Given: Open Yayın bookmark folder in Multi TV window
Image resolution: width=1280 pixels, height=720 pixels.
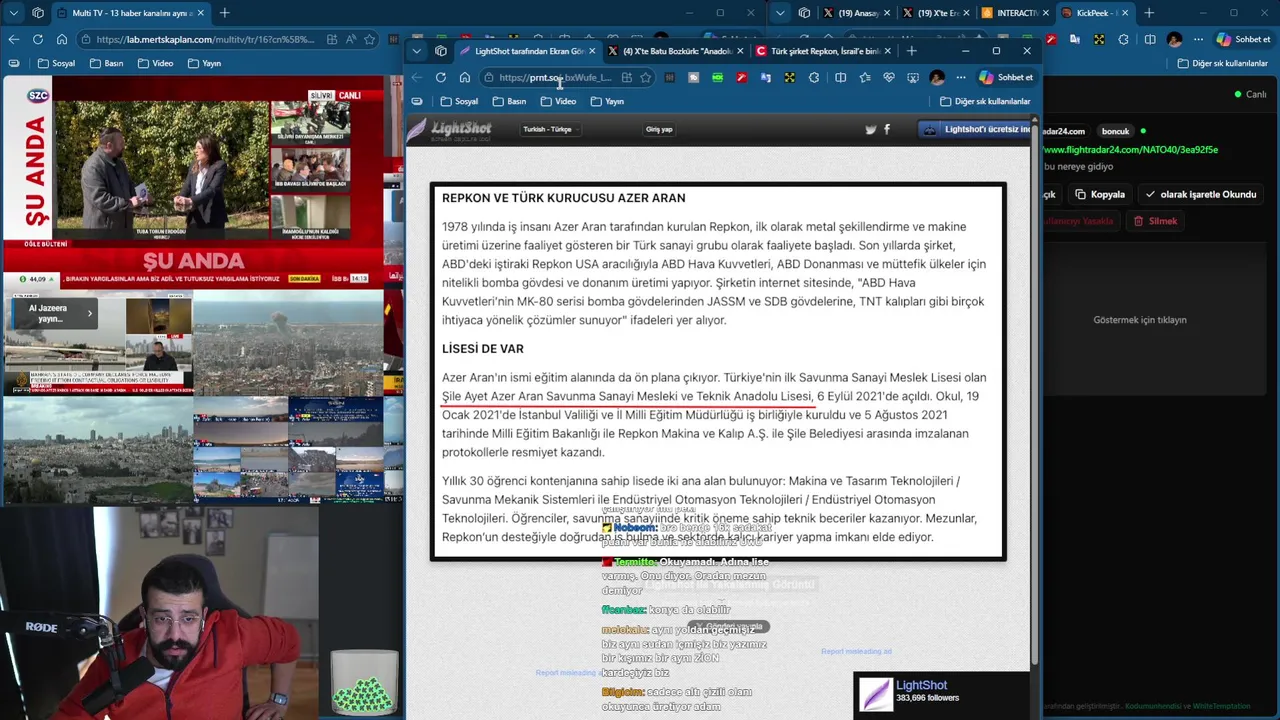Looking at the screenshot, I should [x=204, y=63].
